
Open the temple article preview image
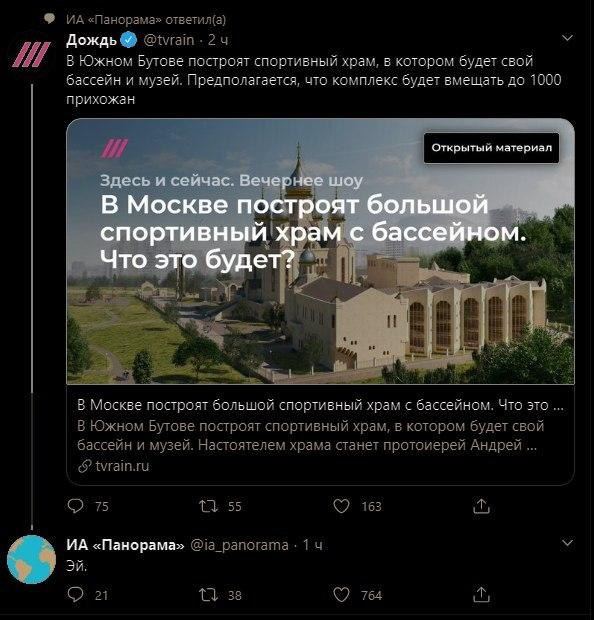pyautogui.click(x=320, y=251)
